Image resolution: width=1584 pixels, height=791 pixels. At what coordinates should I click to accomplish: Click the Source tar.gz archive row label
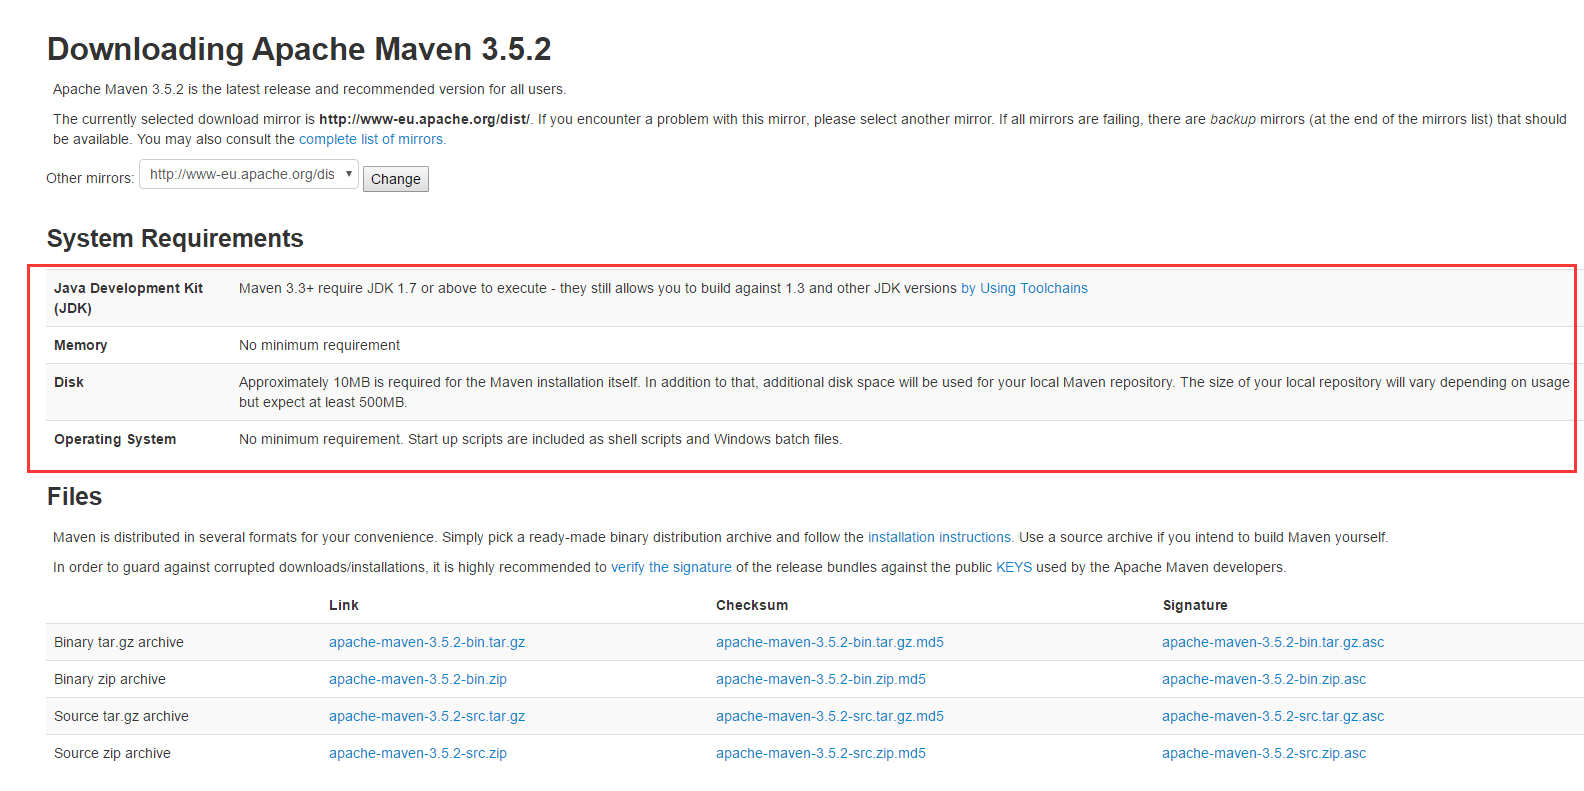(x=121, y=716)
